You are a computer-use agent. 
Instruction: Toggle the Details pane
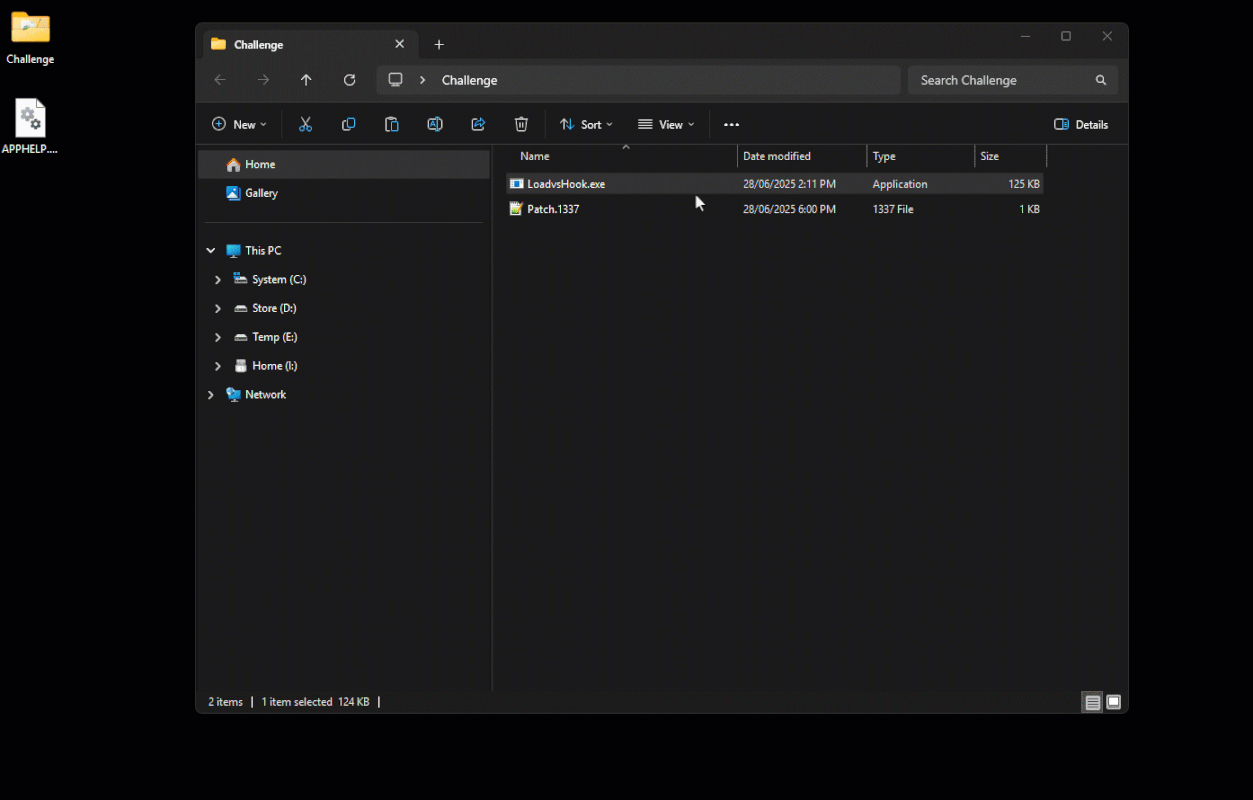coord(1081,125)
